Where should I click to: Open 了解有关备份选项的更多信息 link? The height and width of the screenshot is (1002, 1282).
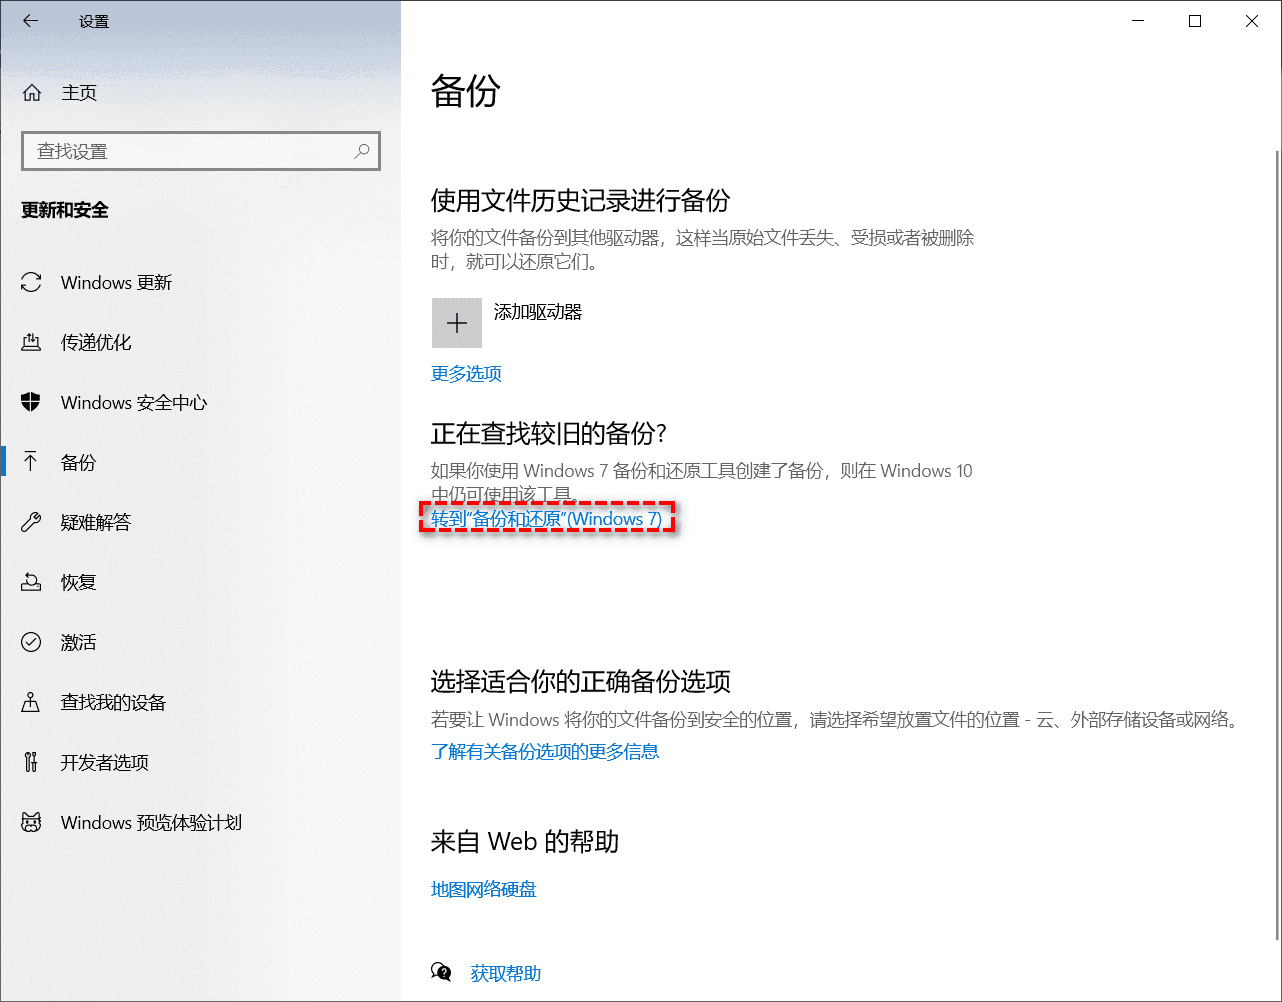[545, 752]
